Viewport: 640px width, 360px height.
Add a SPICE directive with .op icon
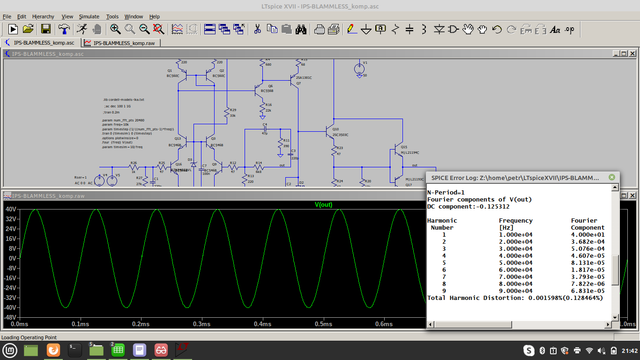570,29
